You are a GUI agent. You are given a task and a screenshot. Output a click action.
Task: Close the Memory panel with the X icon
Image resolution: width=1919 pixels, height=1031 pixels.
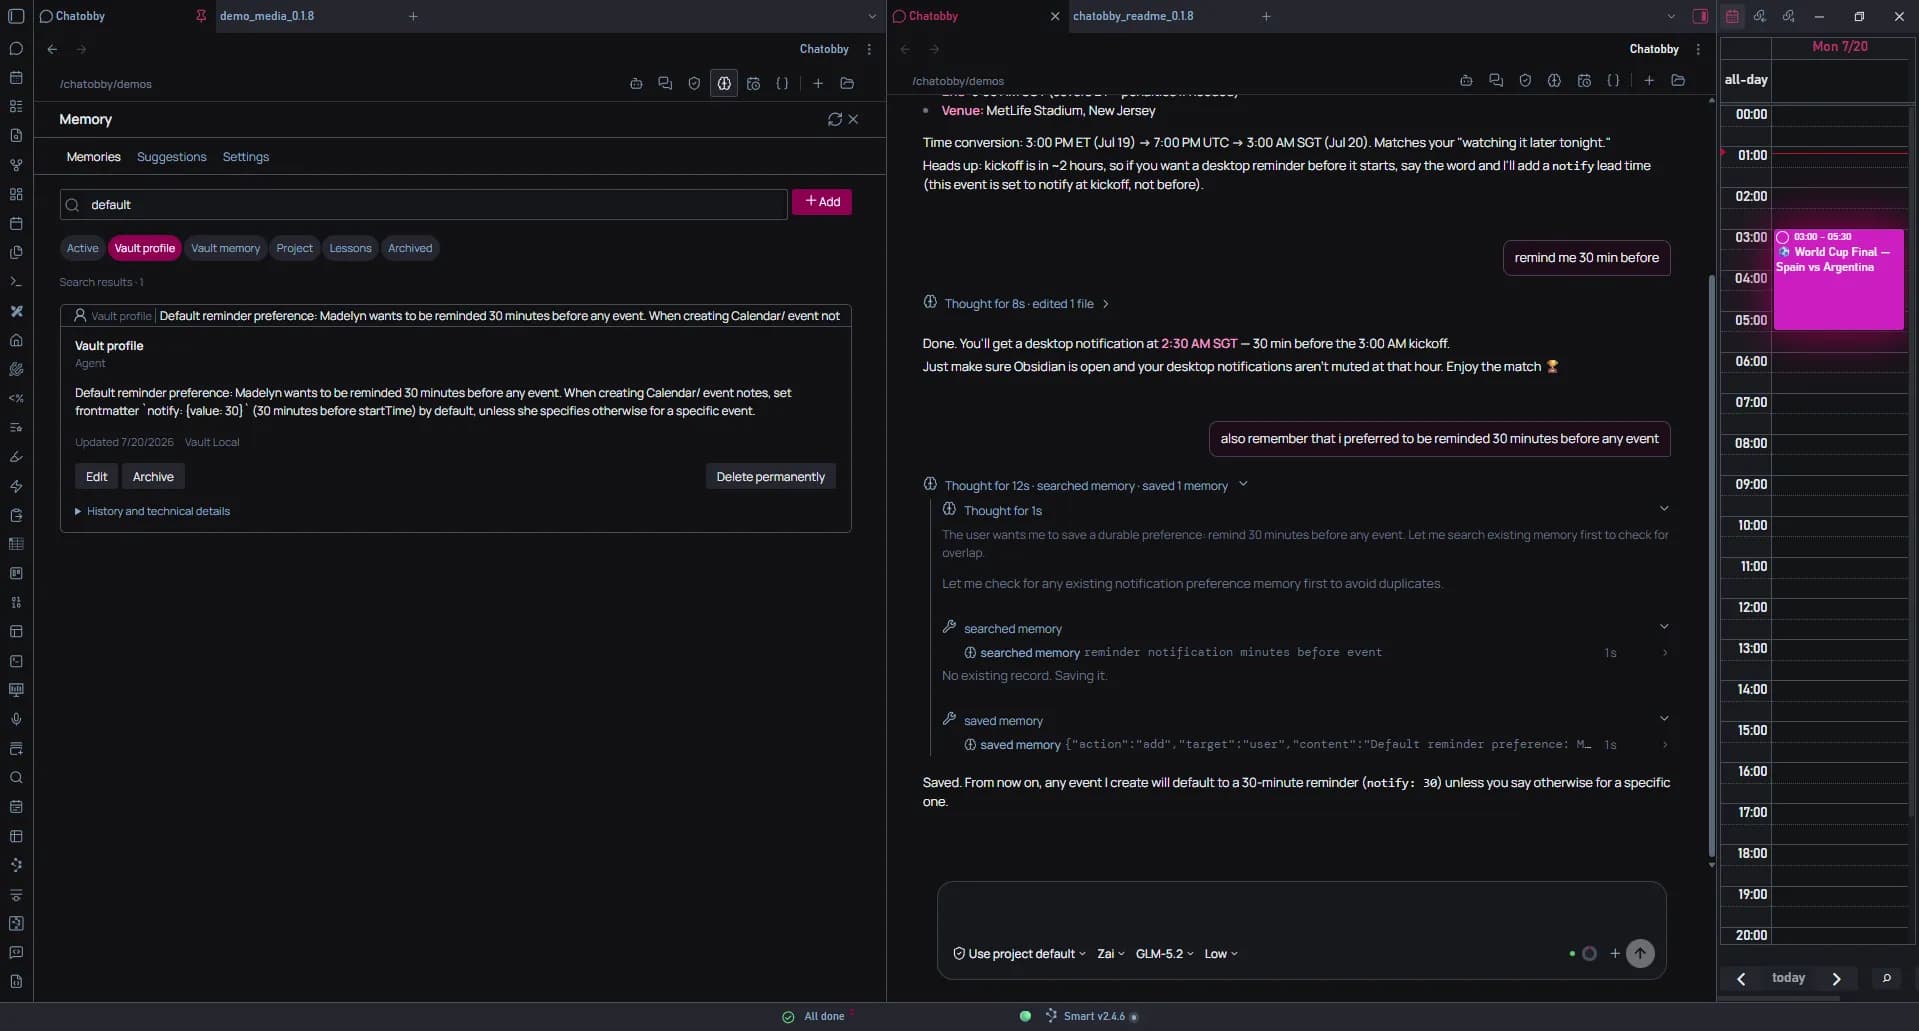coord(853,119)
